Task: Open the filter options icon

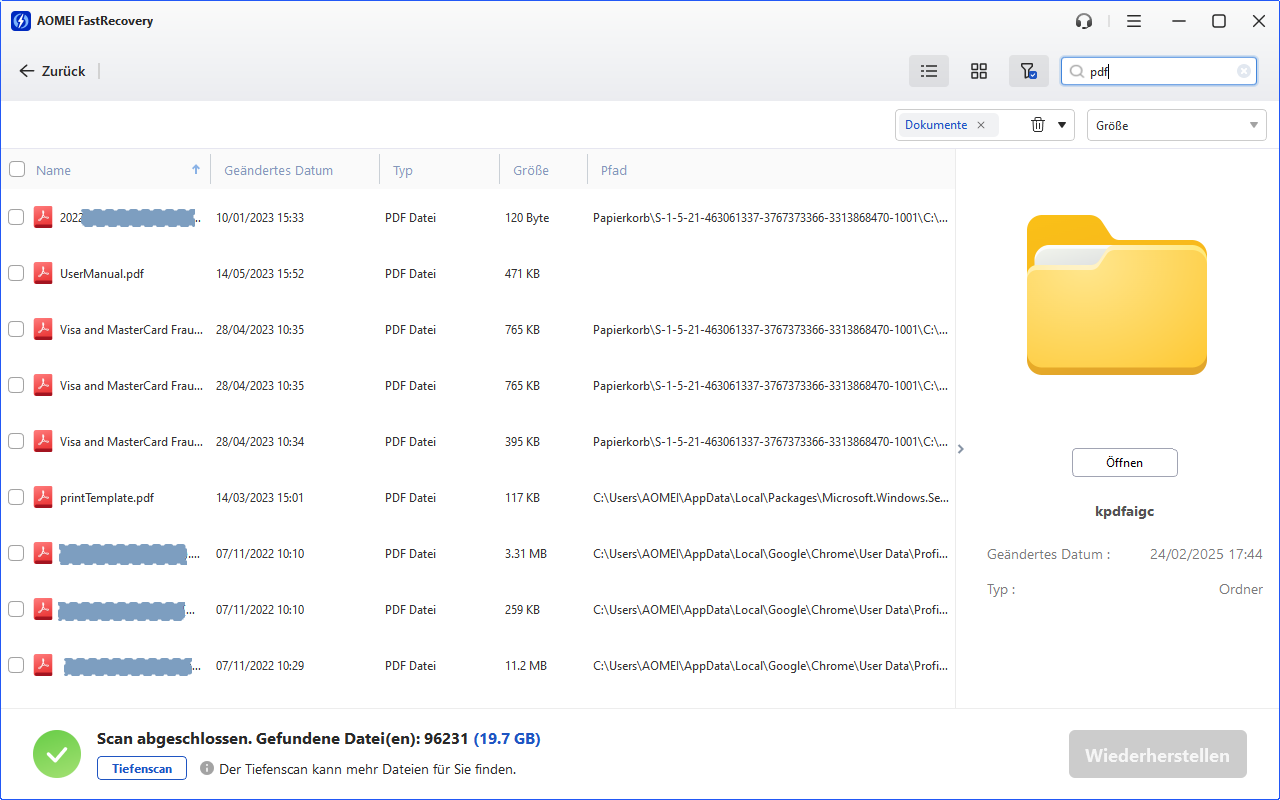Action: (1028, 71)
